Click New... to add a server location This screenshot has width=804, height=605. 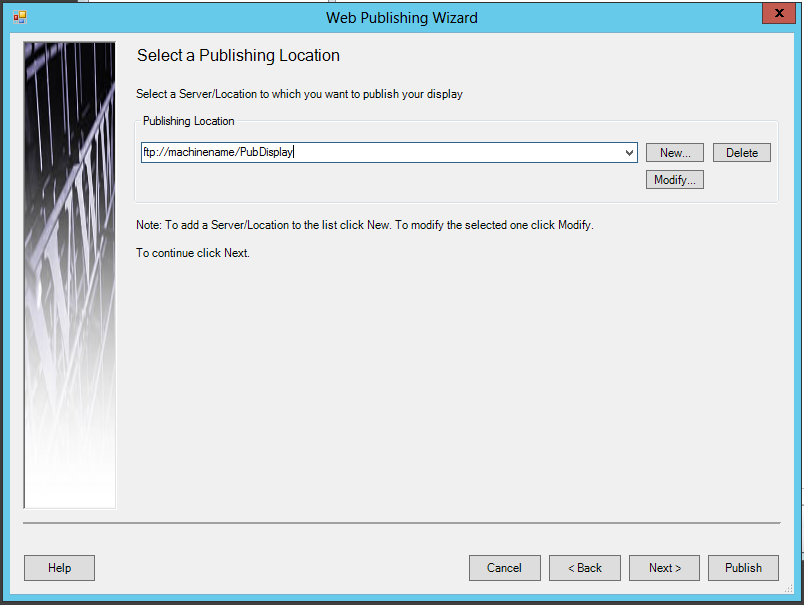pyautogui.click(x=675, y=153)
